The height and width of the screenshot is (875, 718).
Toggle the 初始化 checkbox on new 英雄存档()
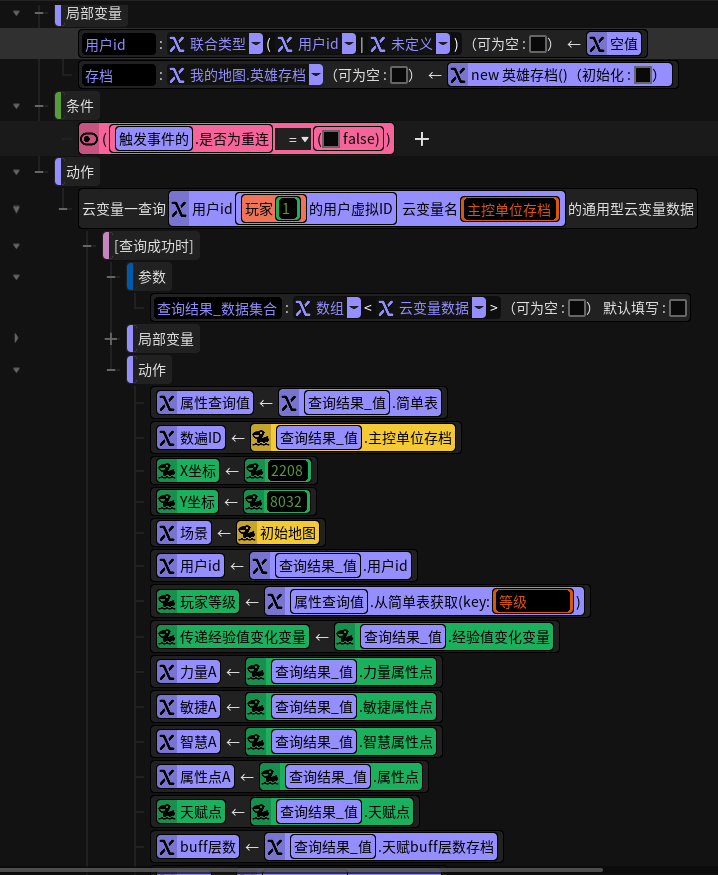[x=643, y=75]
